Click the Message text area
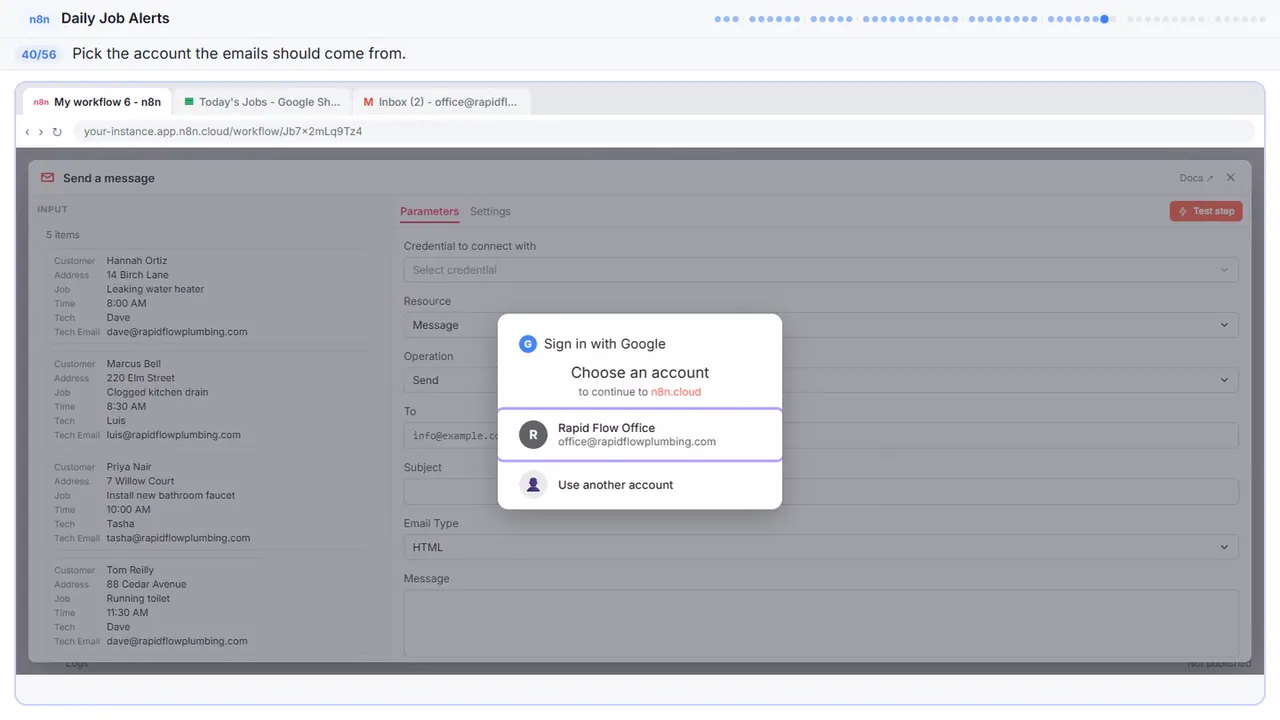The image size is (1280, 720). pos(821,623)
